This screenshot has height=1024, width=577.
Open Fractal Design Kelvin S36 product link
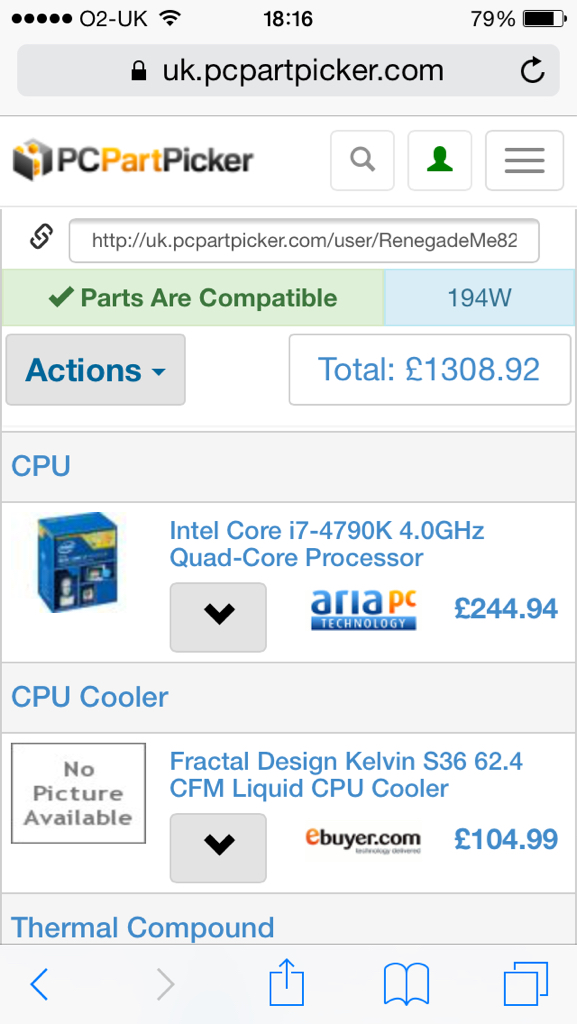pos(346,775)
